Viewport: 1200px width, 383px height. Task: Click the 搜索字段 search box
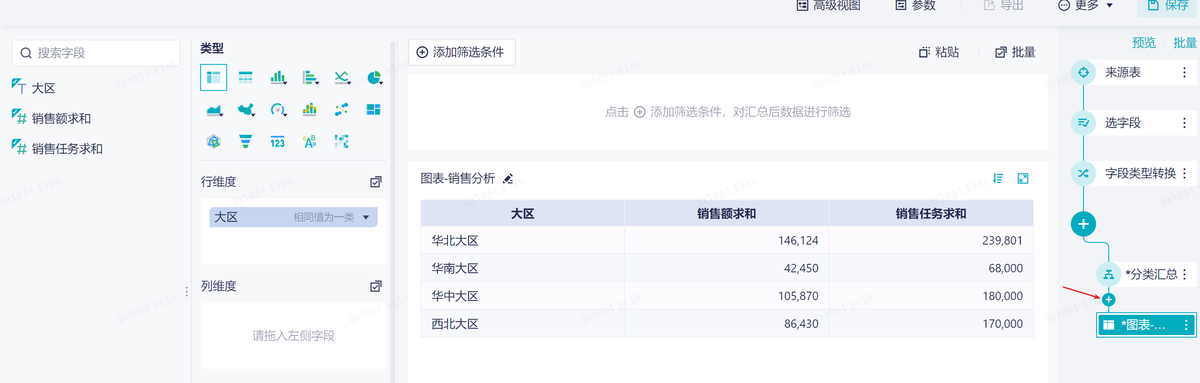[x=95, y=52]
